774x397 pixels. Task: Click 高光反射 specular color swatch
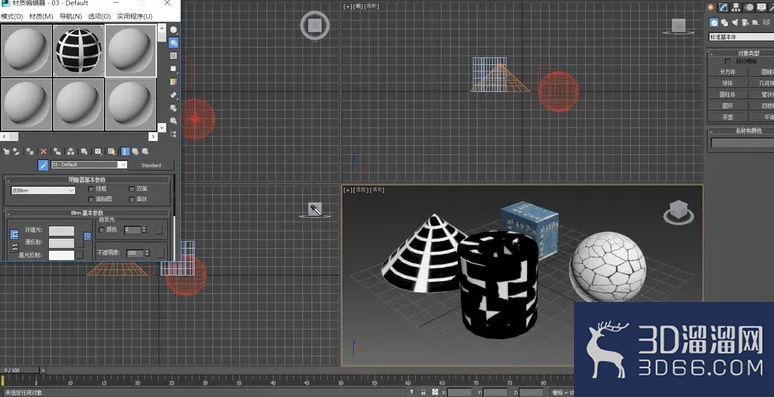coord(61,255)
